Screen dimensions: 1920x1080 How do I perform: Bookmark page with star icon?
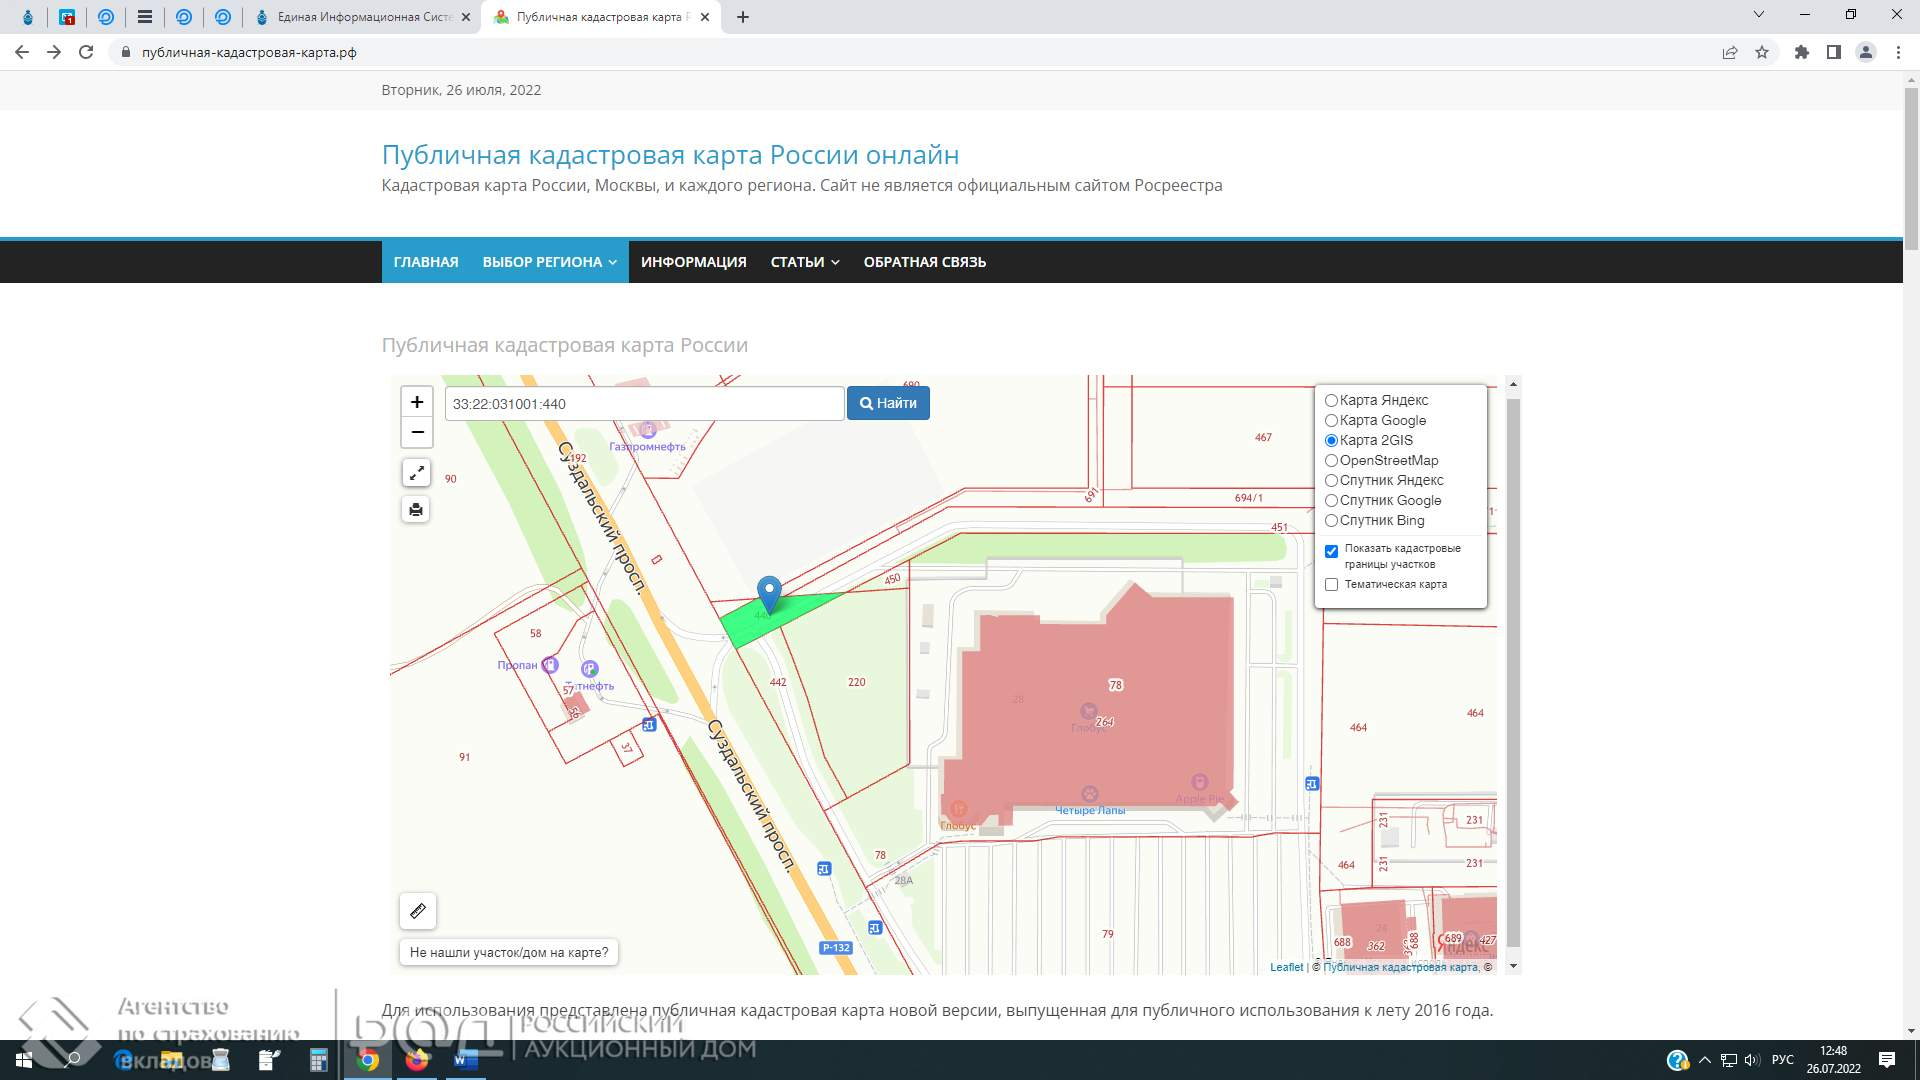tap(1762, 52)
